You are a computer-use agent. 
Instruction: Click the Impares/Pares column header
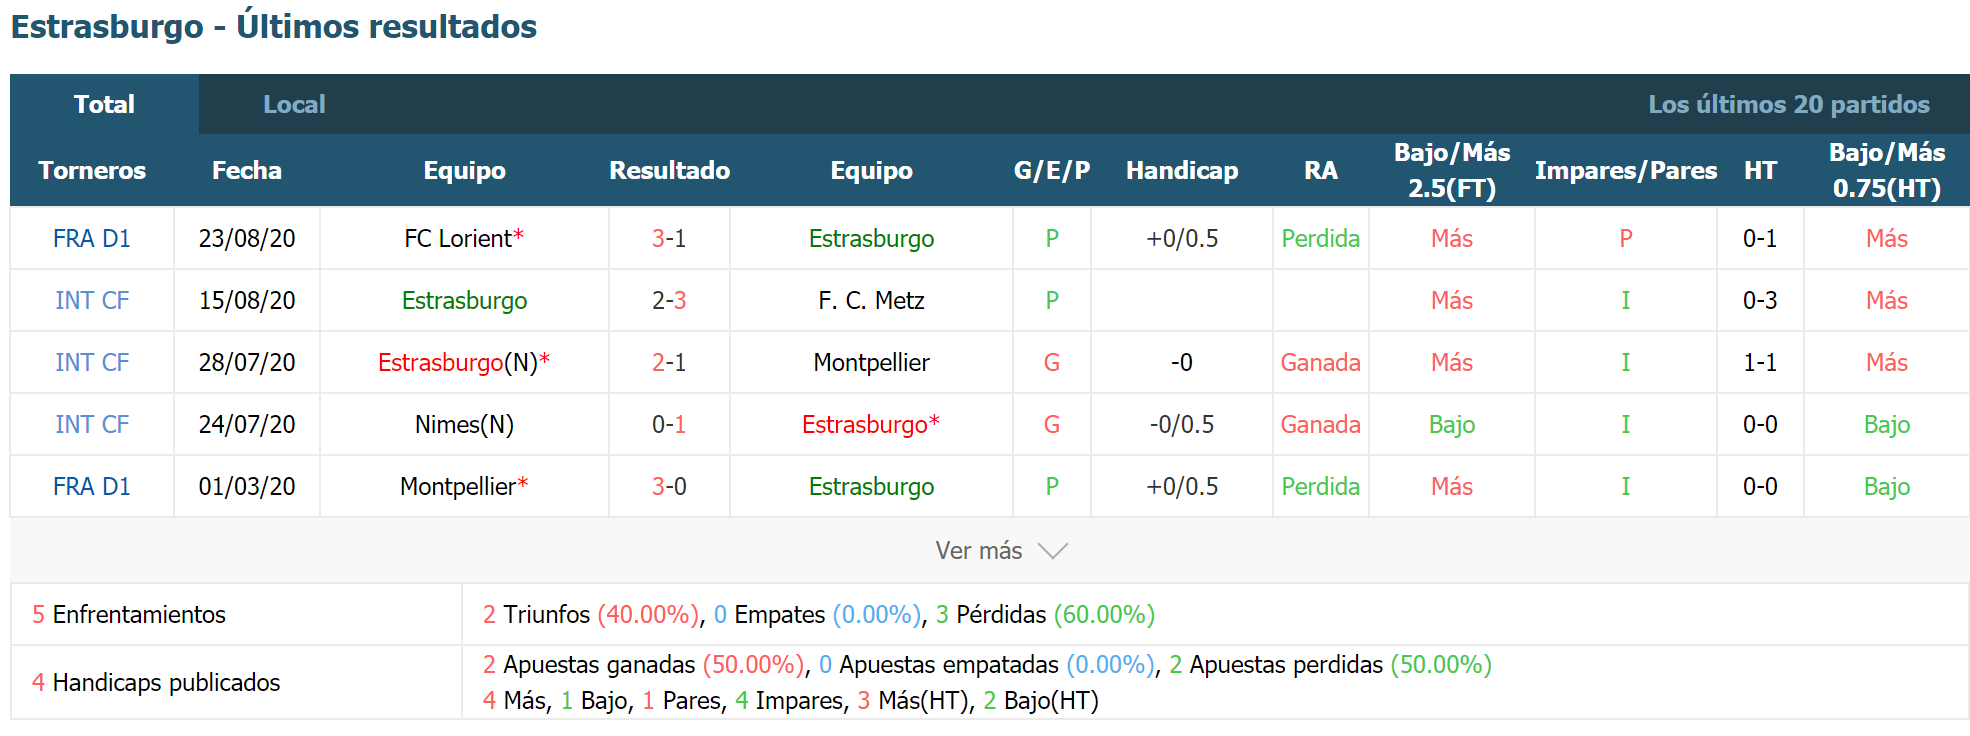pos(1626,170)
